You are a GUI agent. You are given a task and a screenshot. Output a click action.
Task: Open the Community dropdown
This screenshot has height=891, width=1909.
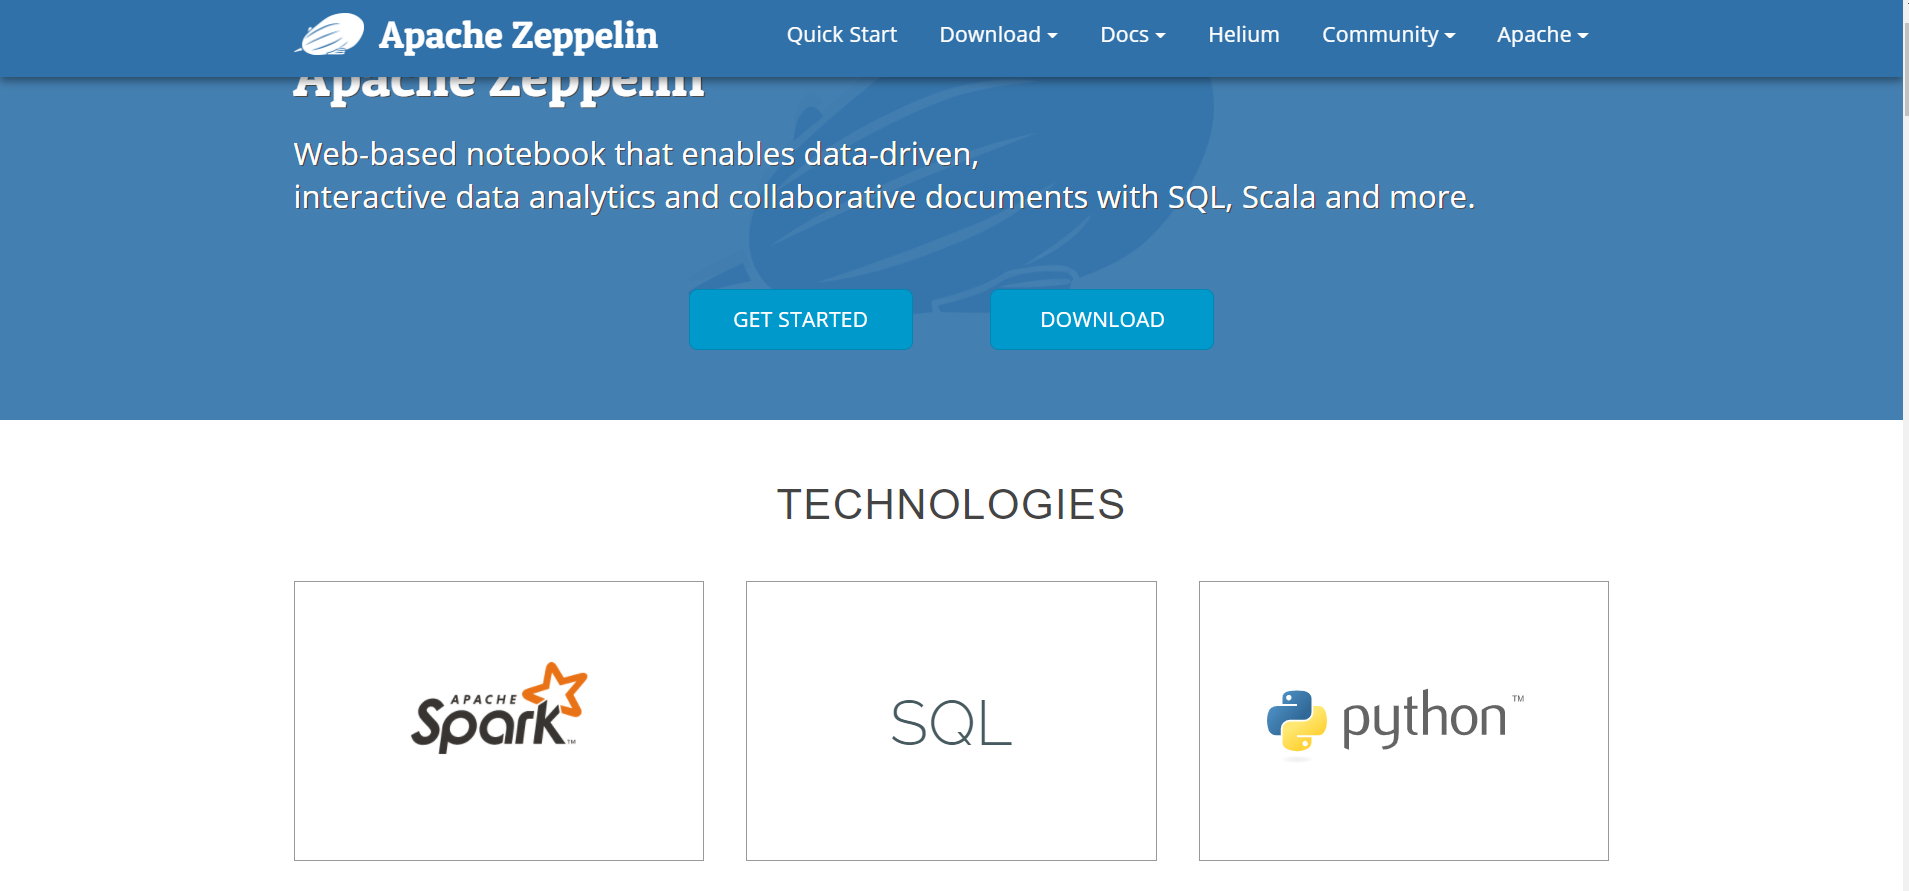(1388, 34)
